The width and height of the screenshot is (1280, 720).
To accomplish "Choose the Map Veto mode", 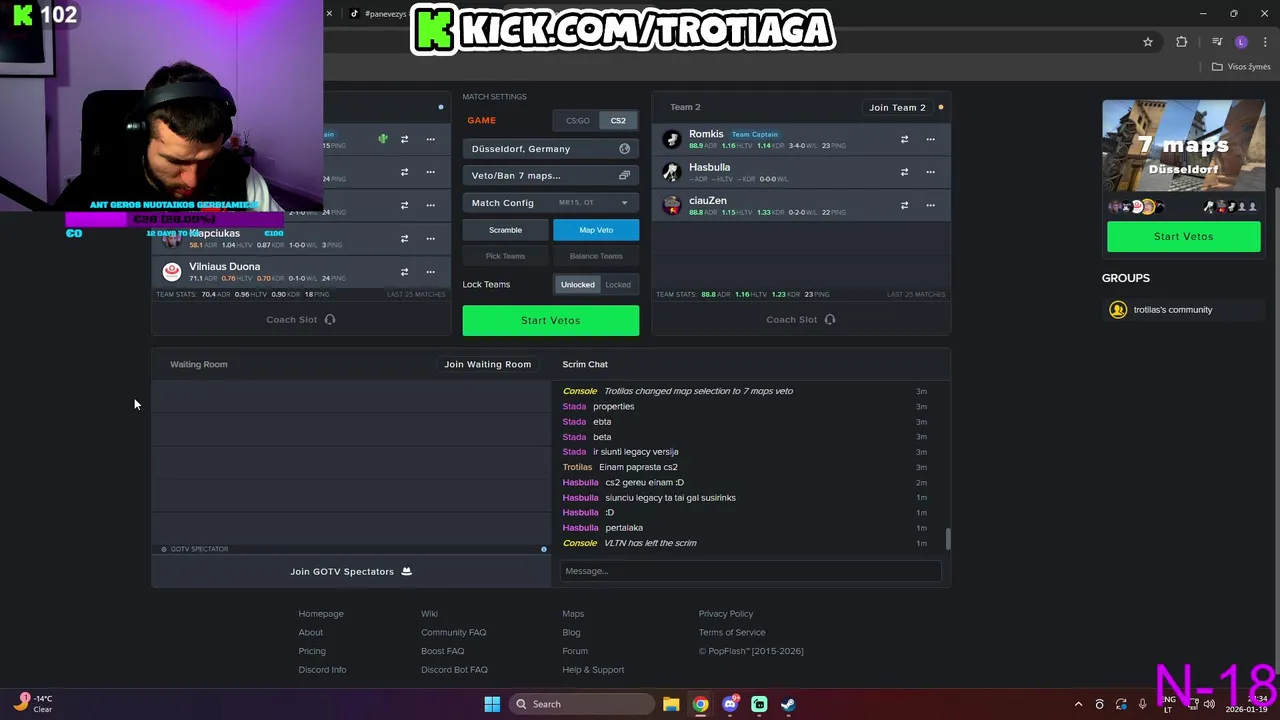I will pyautogui.click(x=596, y=230).
